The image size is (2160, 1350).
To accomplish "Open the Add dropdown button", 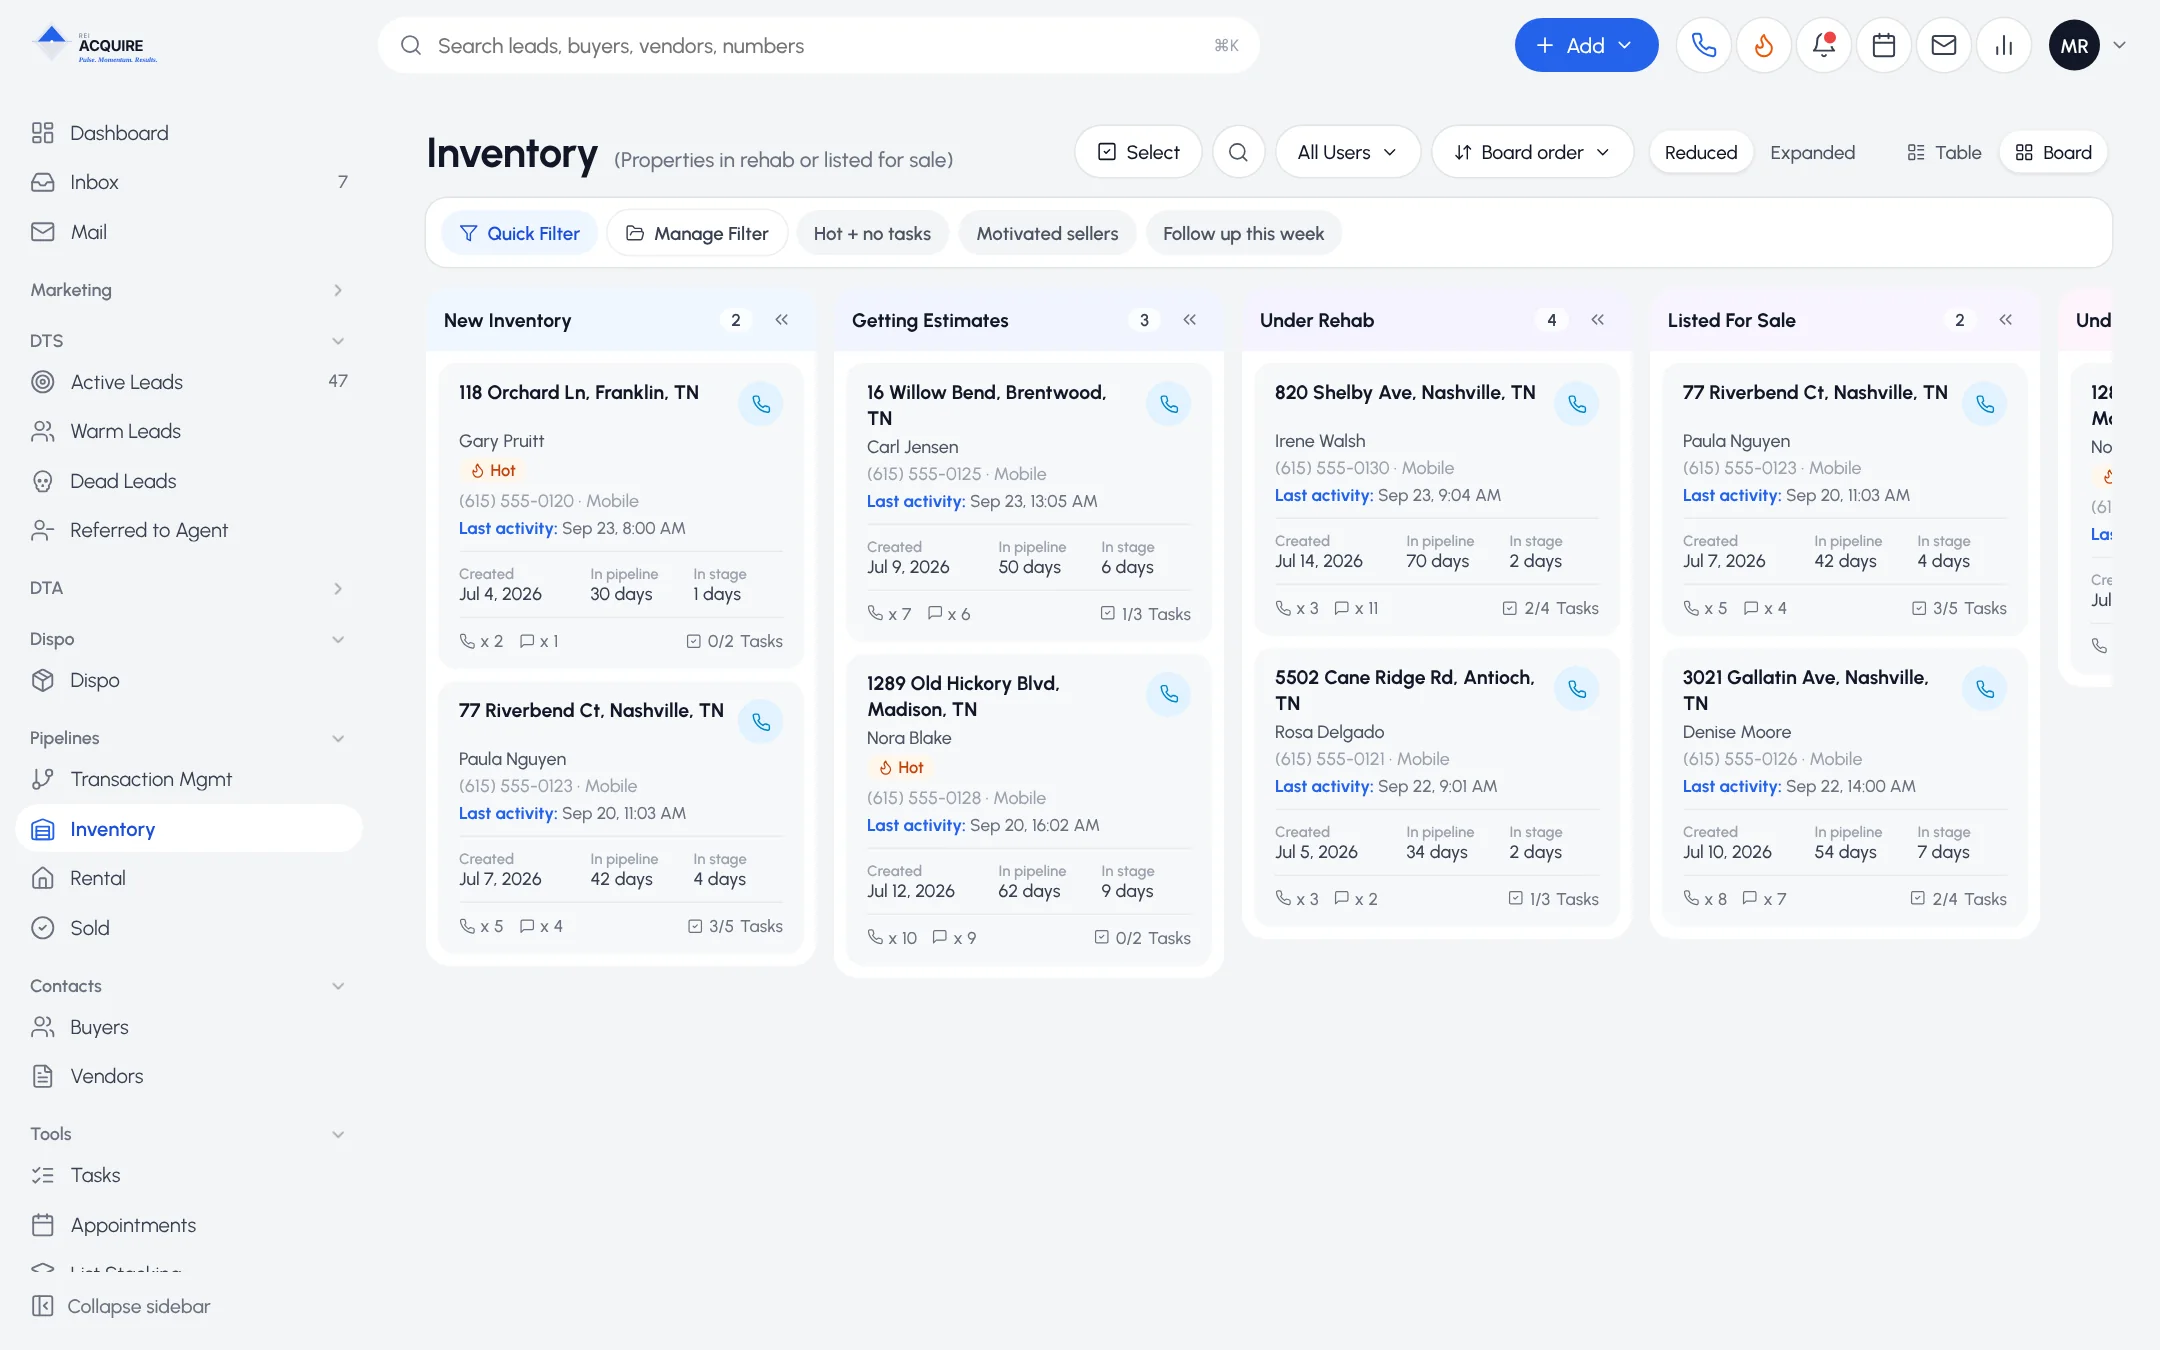I will coord(1586,45).
